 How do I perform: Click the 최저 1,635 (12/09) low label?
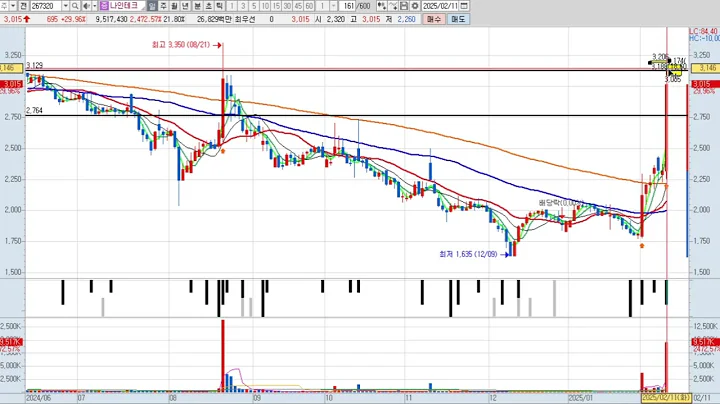[468, 254]
